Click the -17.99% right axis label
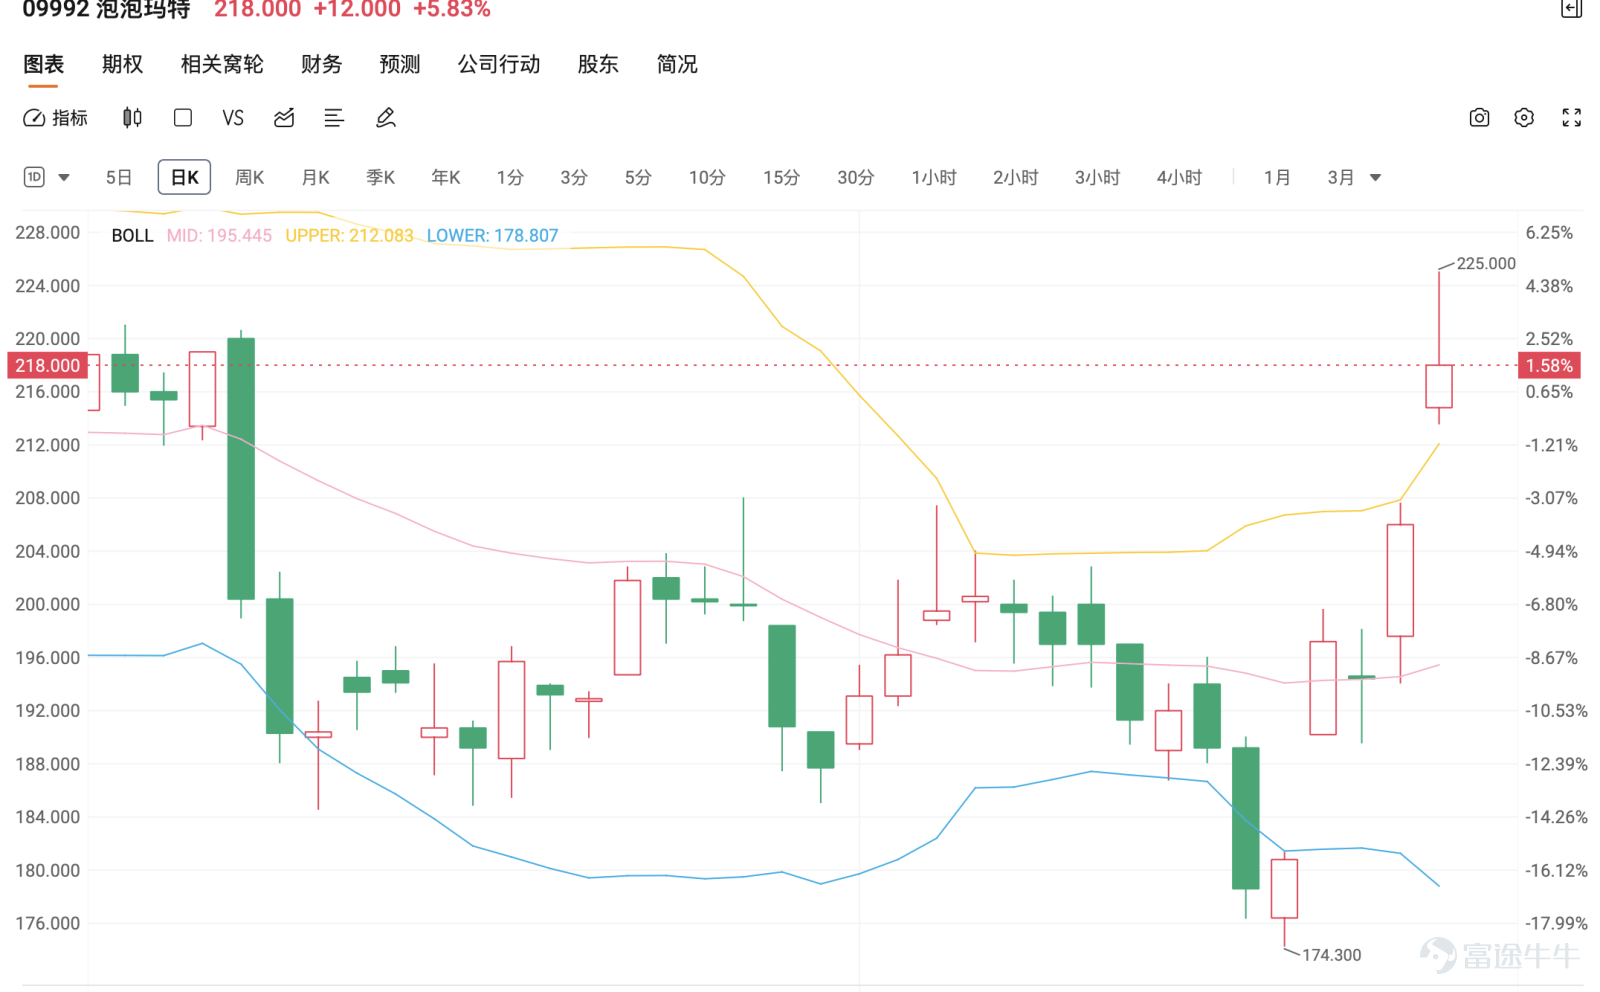The width and height of the screenshot is (1600, 992). pyautogui.click(x=1556, y=923)
